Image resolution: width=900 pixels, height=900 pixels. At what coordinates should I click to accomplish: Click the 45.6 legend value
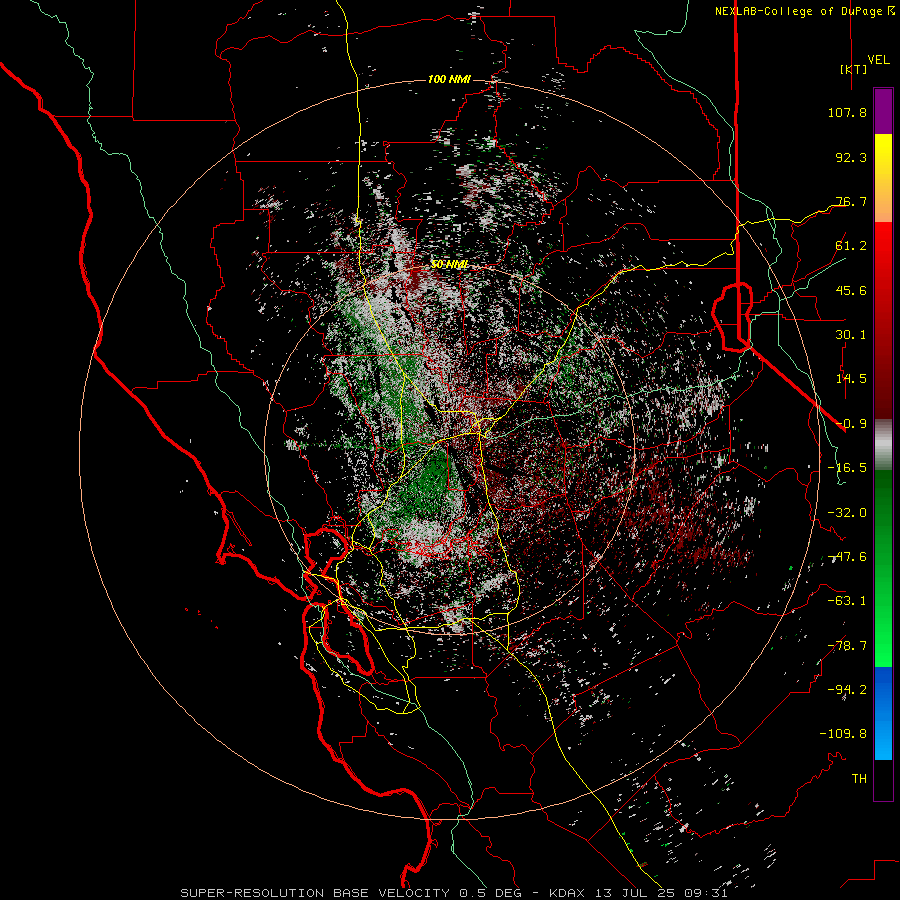click(x=851, y=290)
